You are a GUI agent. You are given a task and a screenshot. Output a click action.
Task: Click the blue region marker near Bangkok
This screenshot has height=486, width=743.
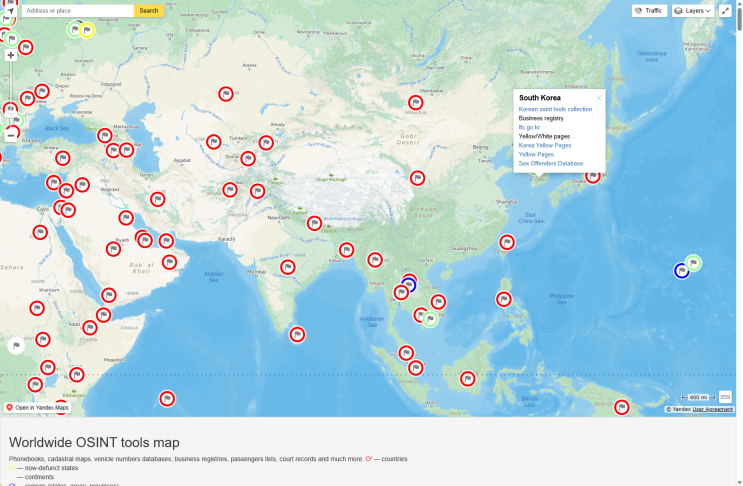[408, 285]
